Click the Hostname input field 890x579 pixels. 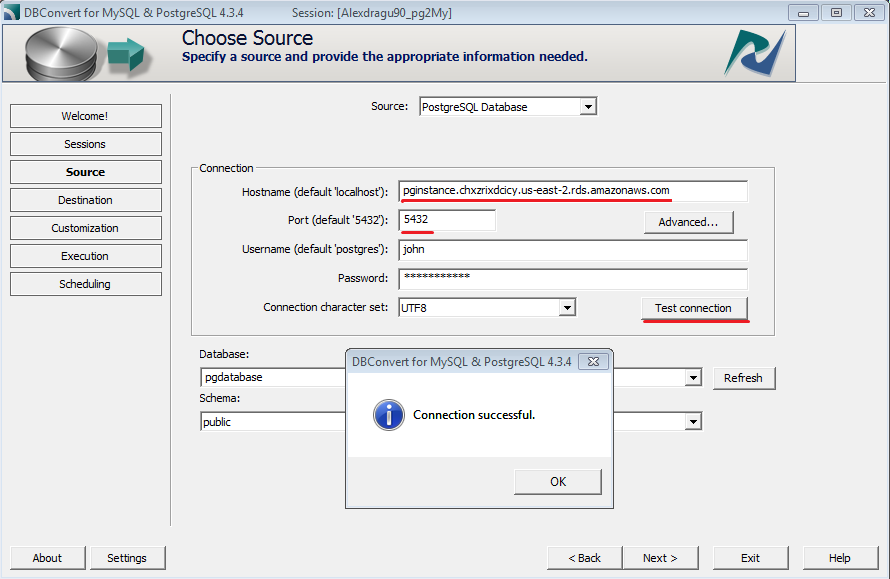[573, 191]
